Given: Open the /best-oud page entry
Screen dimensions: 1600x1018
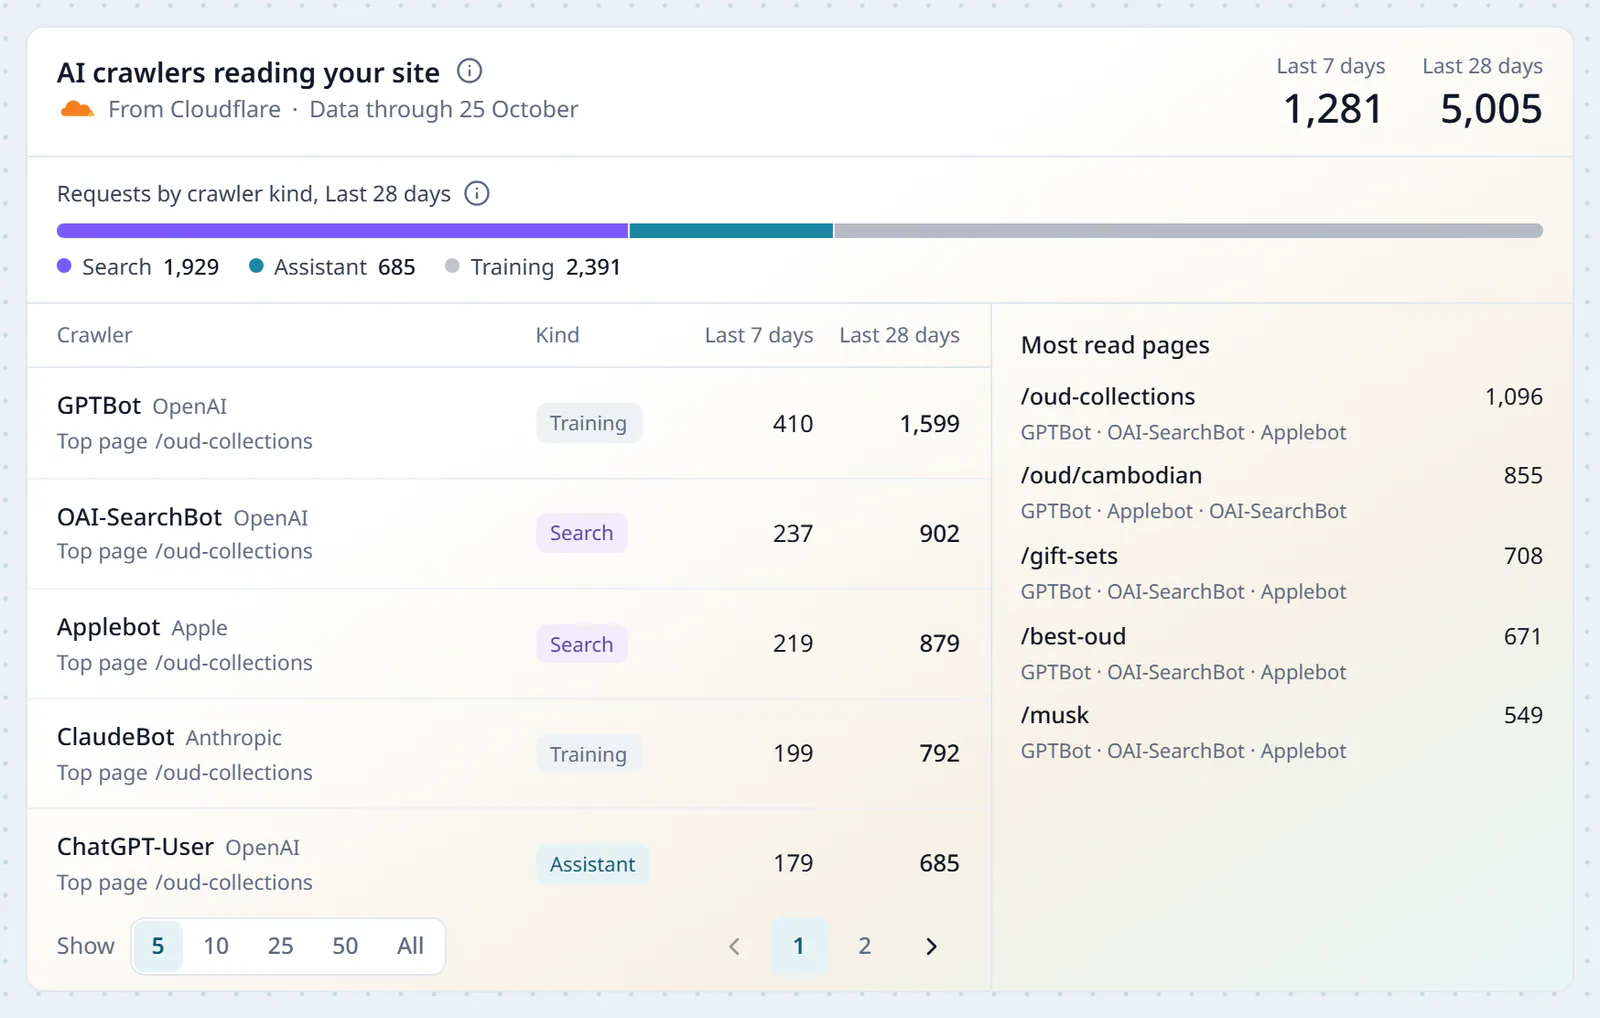Looking at the screenshot, I should point(1281,653).
